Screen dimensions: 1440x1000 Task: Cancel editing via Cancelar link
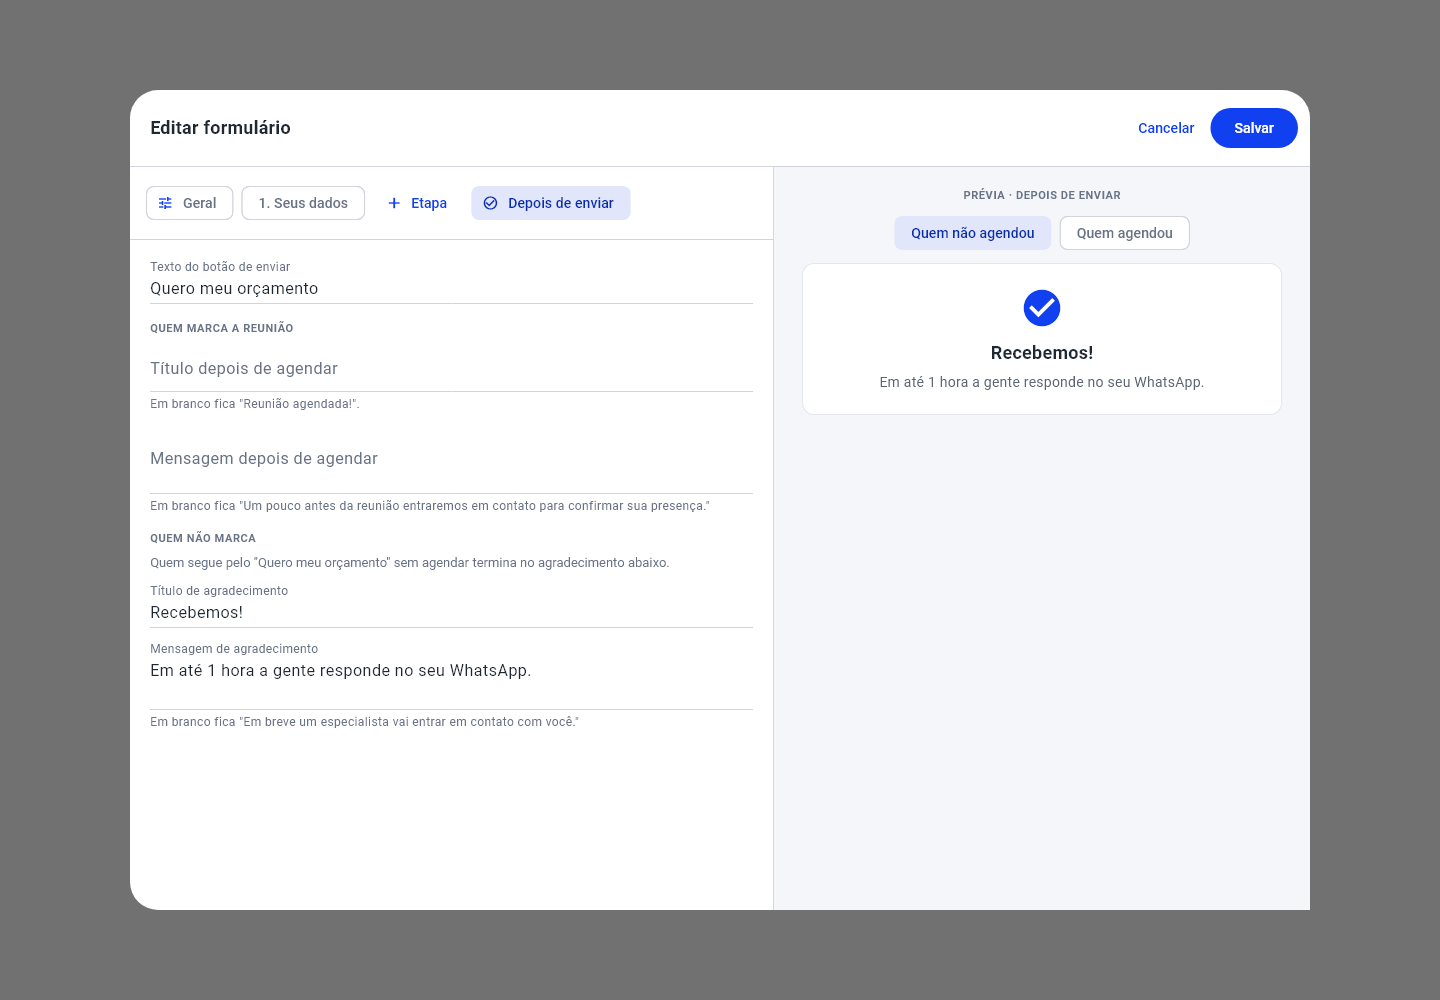1166,128
